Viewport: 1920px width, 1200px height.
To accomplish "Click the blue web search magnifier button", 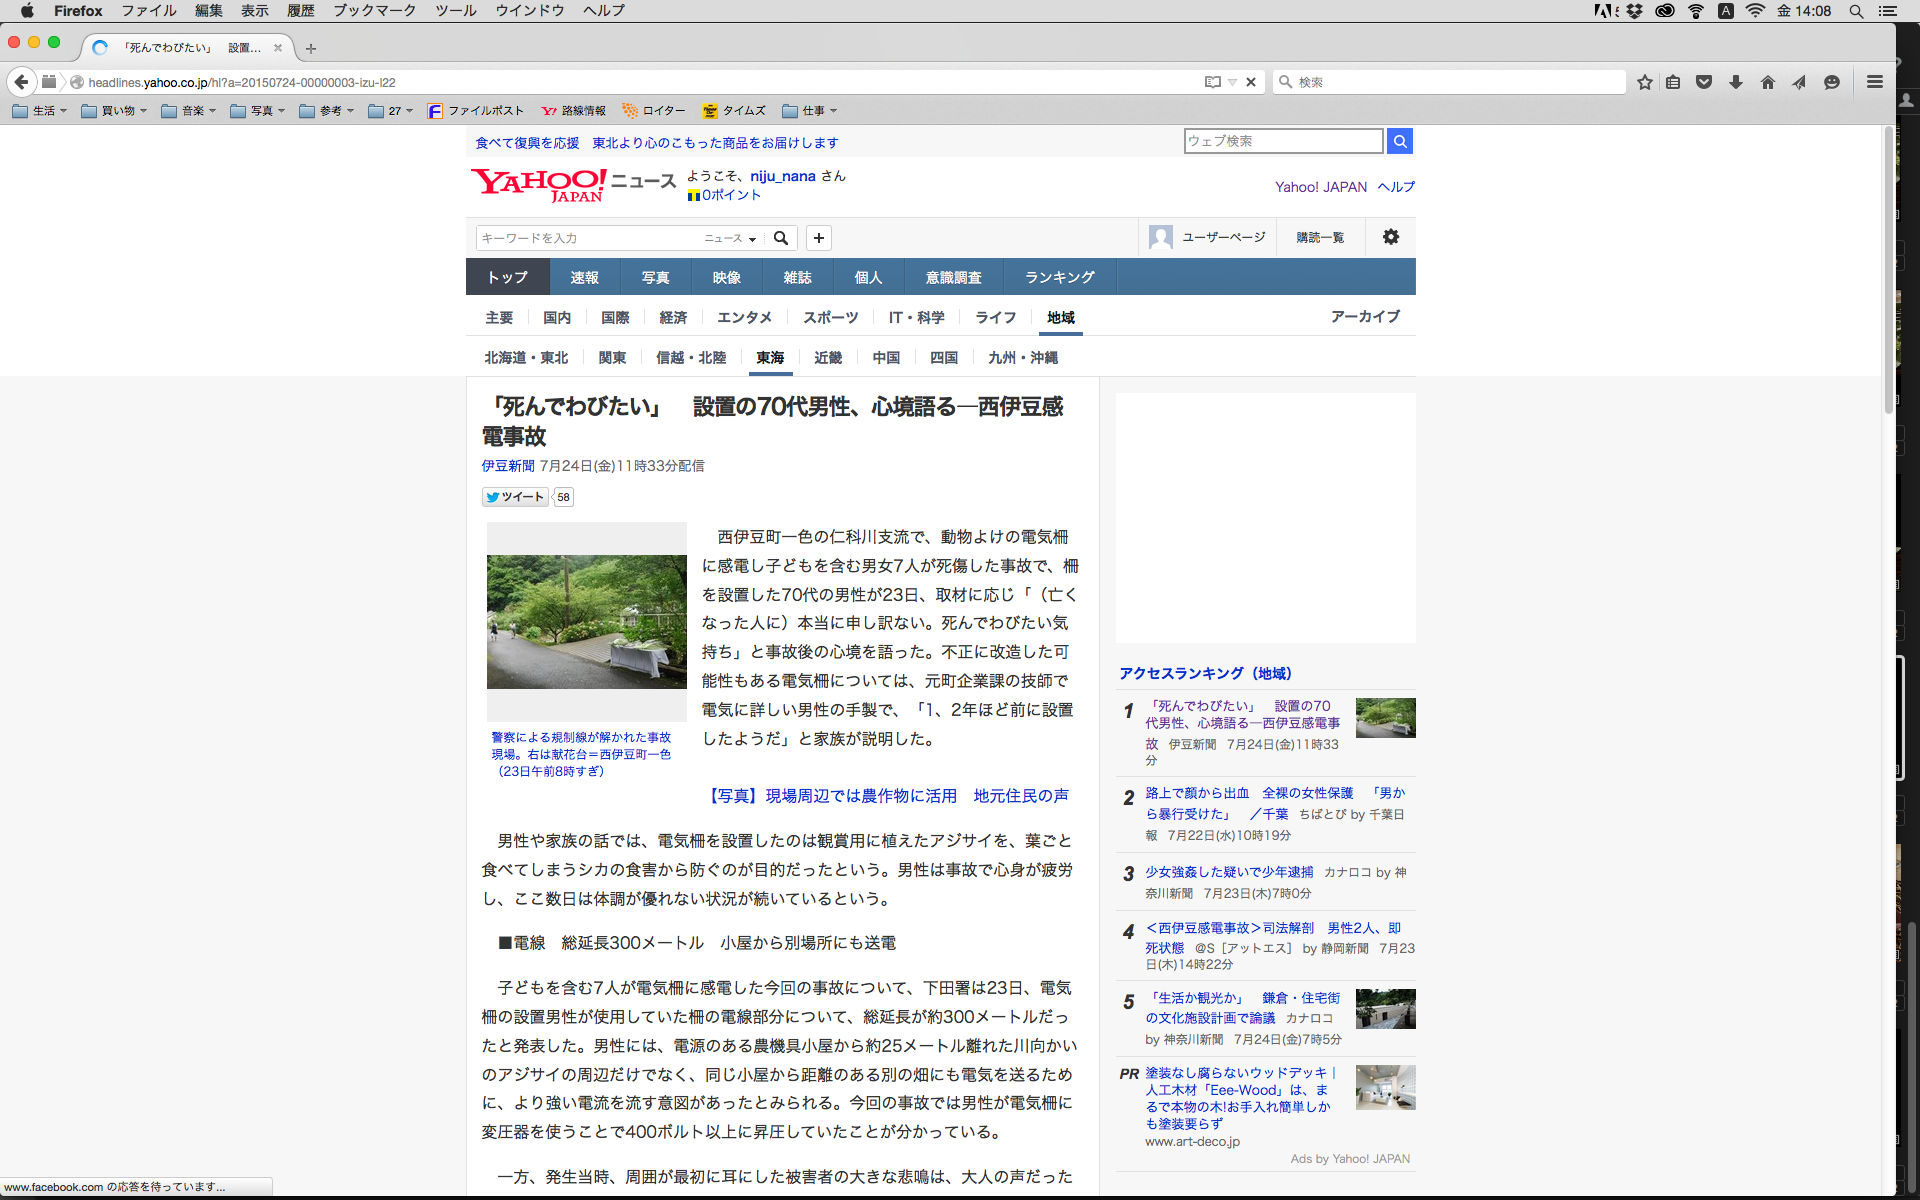I will point(1400,141).
